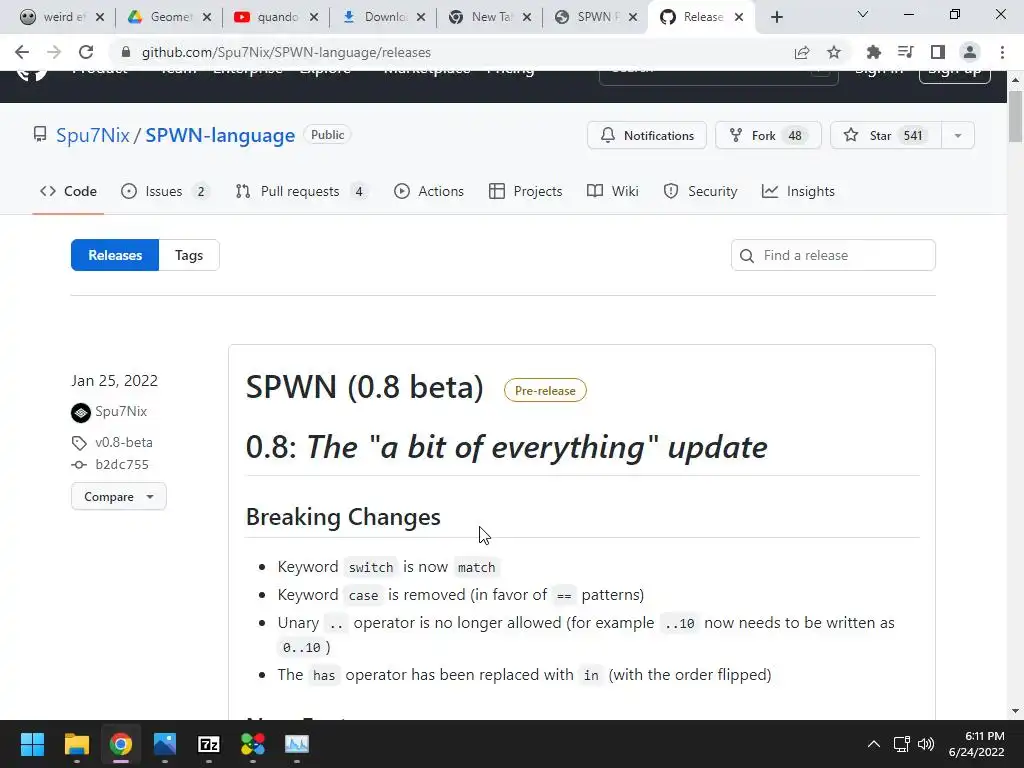This screenshot has height=768, width=1024.
Task: Open the Issues tab
Action: 165,191
